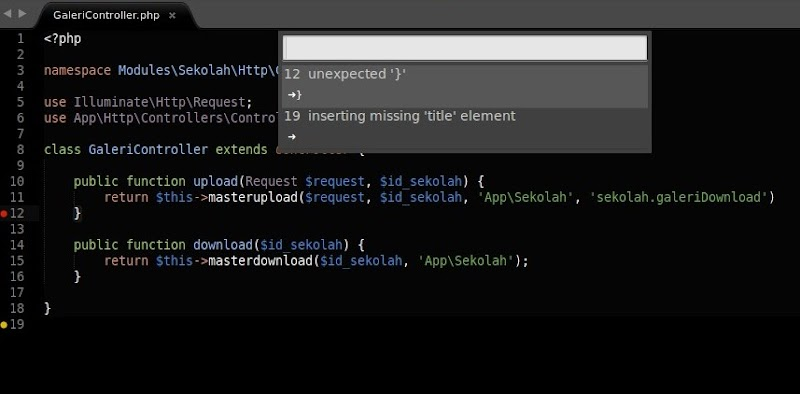Click the masterdownload method call on line 15
This screenshot has height=394, width=800.
click(x=260, y=261)
